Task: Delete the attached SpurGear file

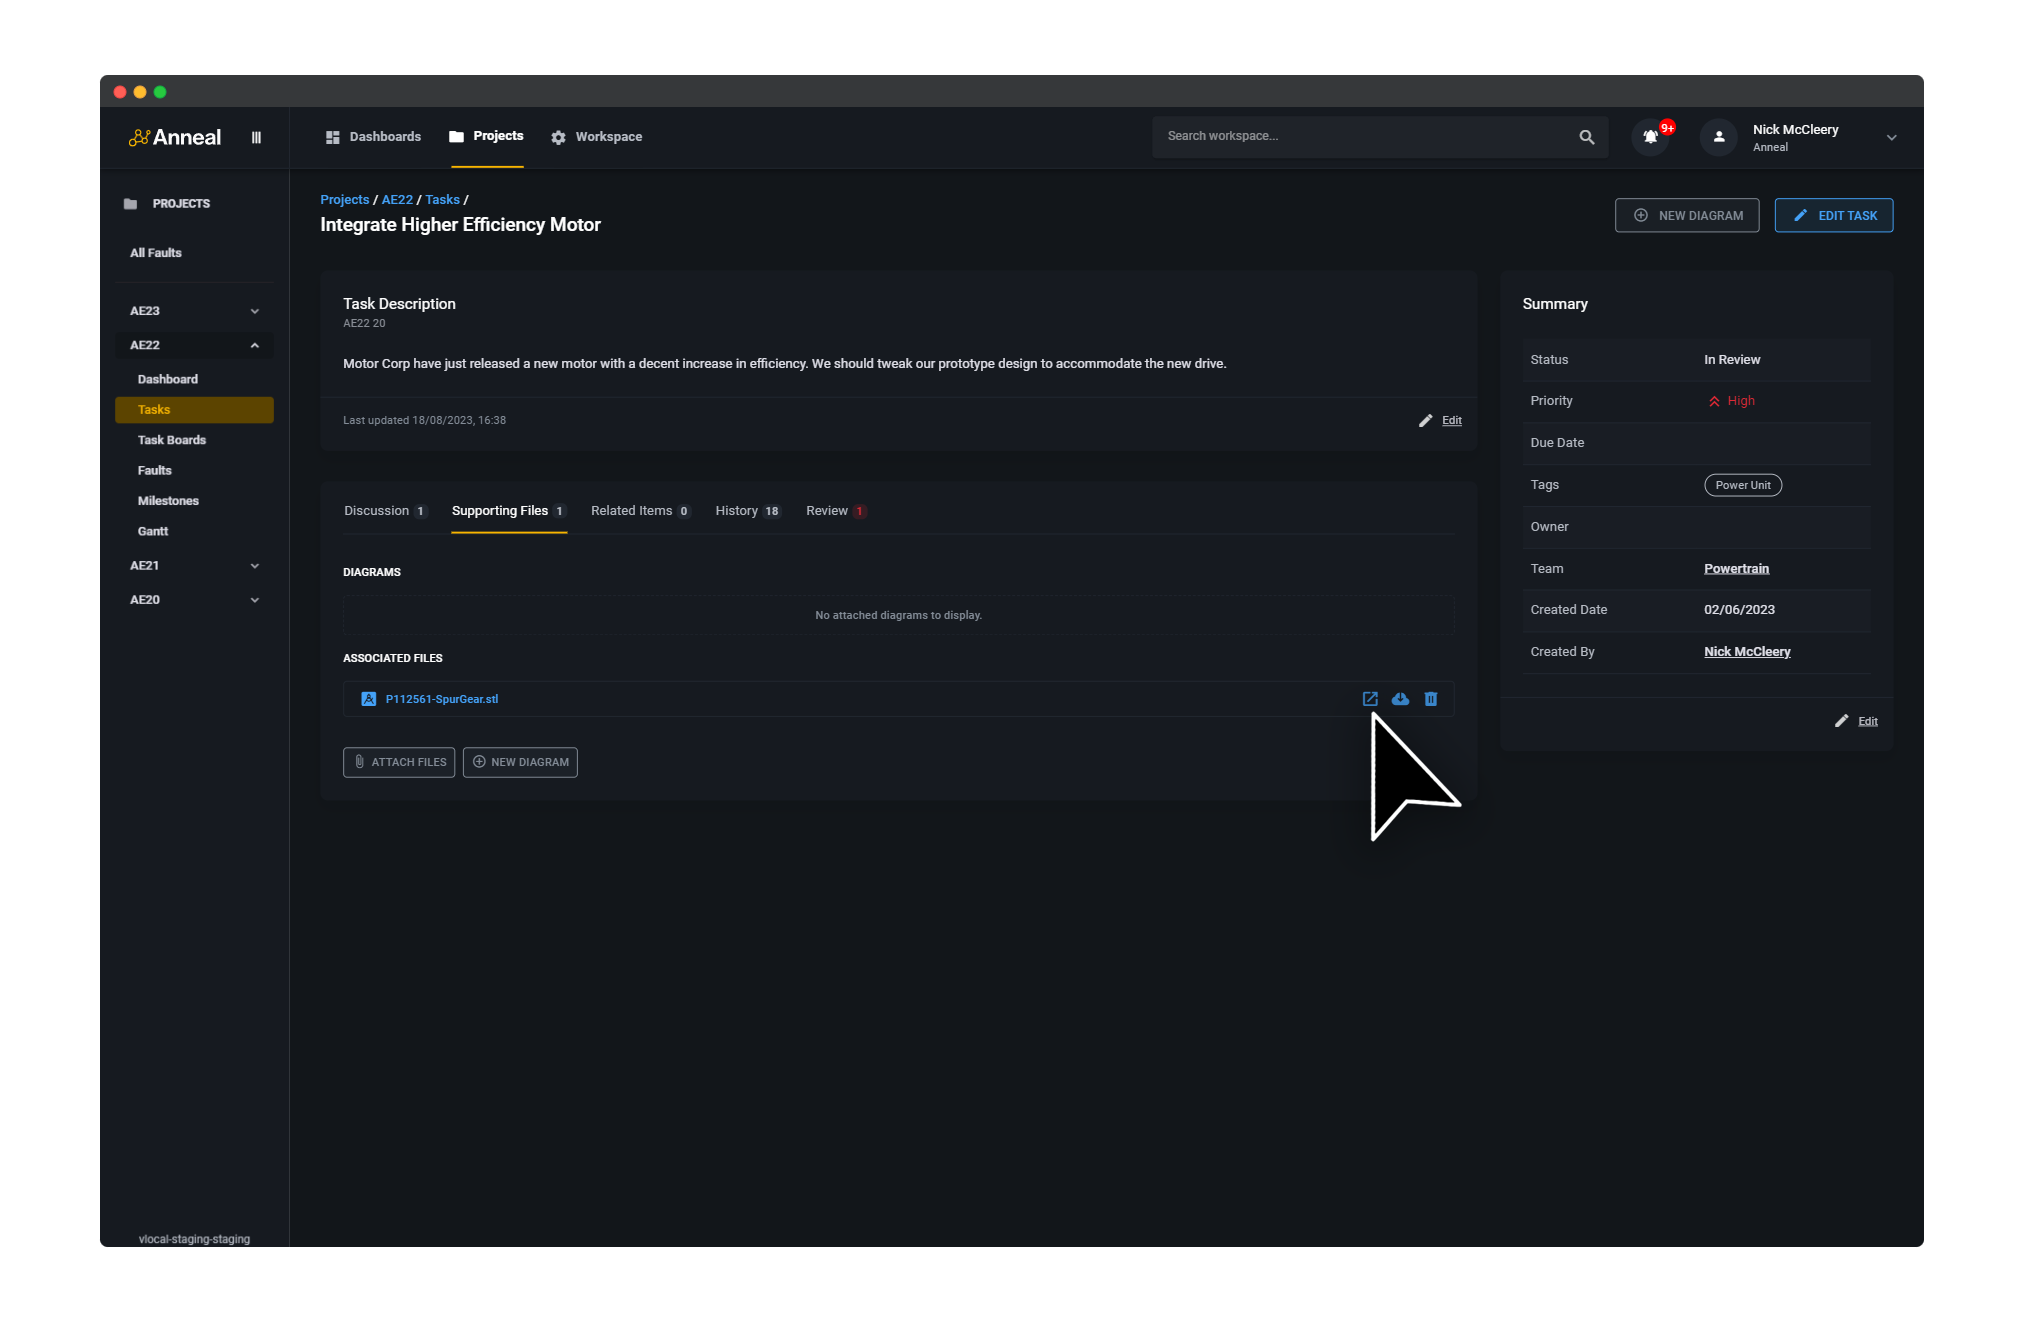Action: point(1431,699)
